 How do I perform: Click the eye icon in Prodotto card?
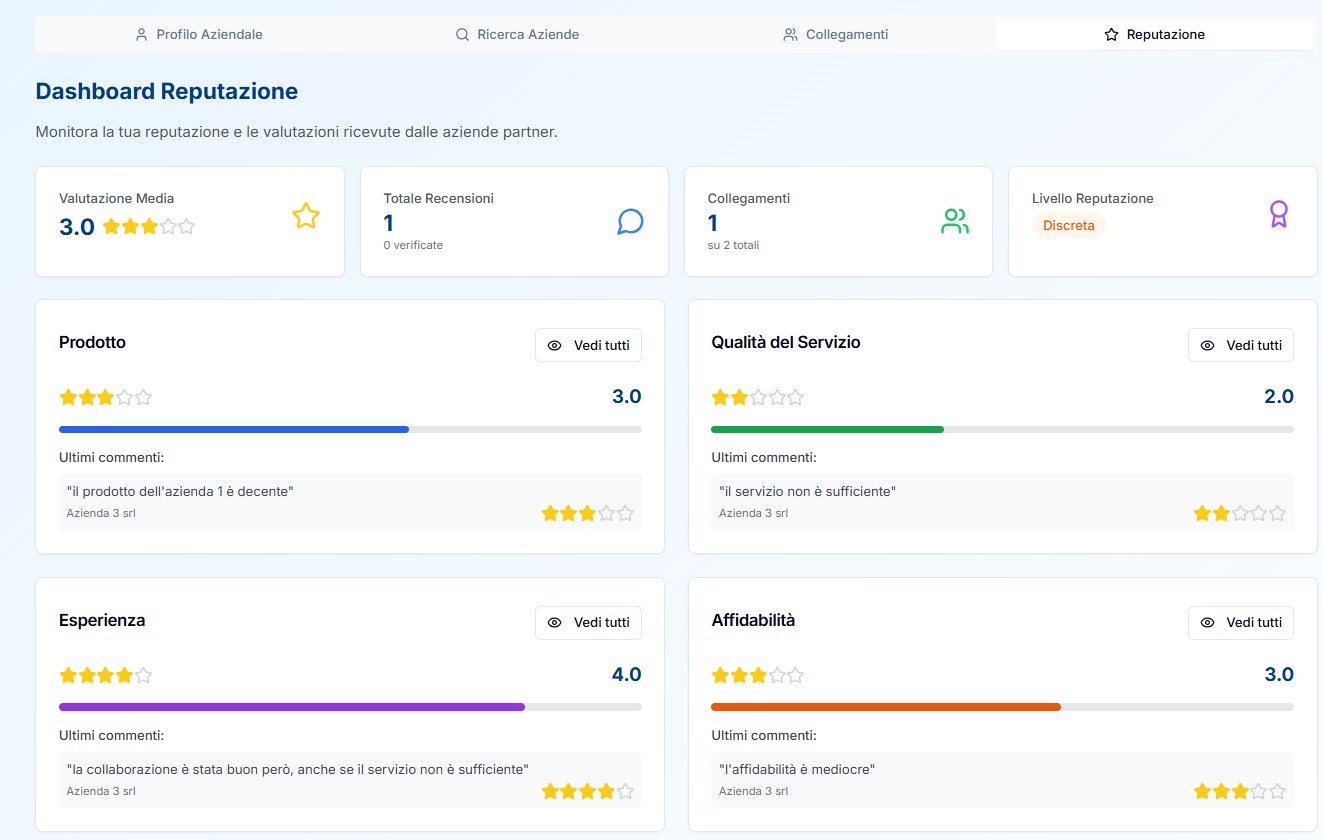coord(555,345)
